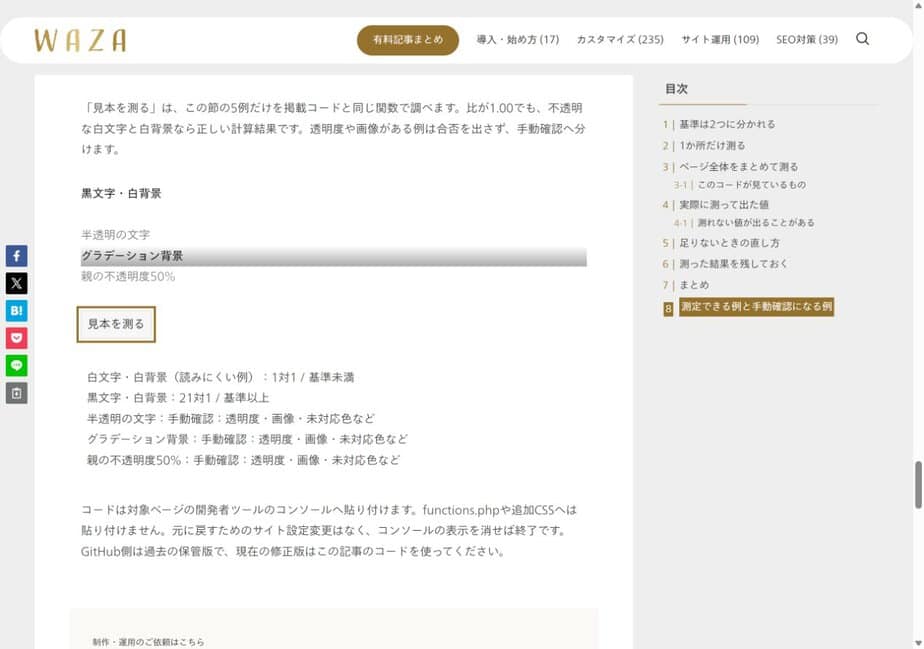Jump to 測った結果を残しておく section

(733, 263)
